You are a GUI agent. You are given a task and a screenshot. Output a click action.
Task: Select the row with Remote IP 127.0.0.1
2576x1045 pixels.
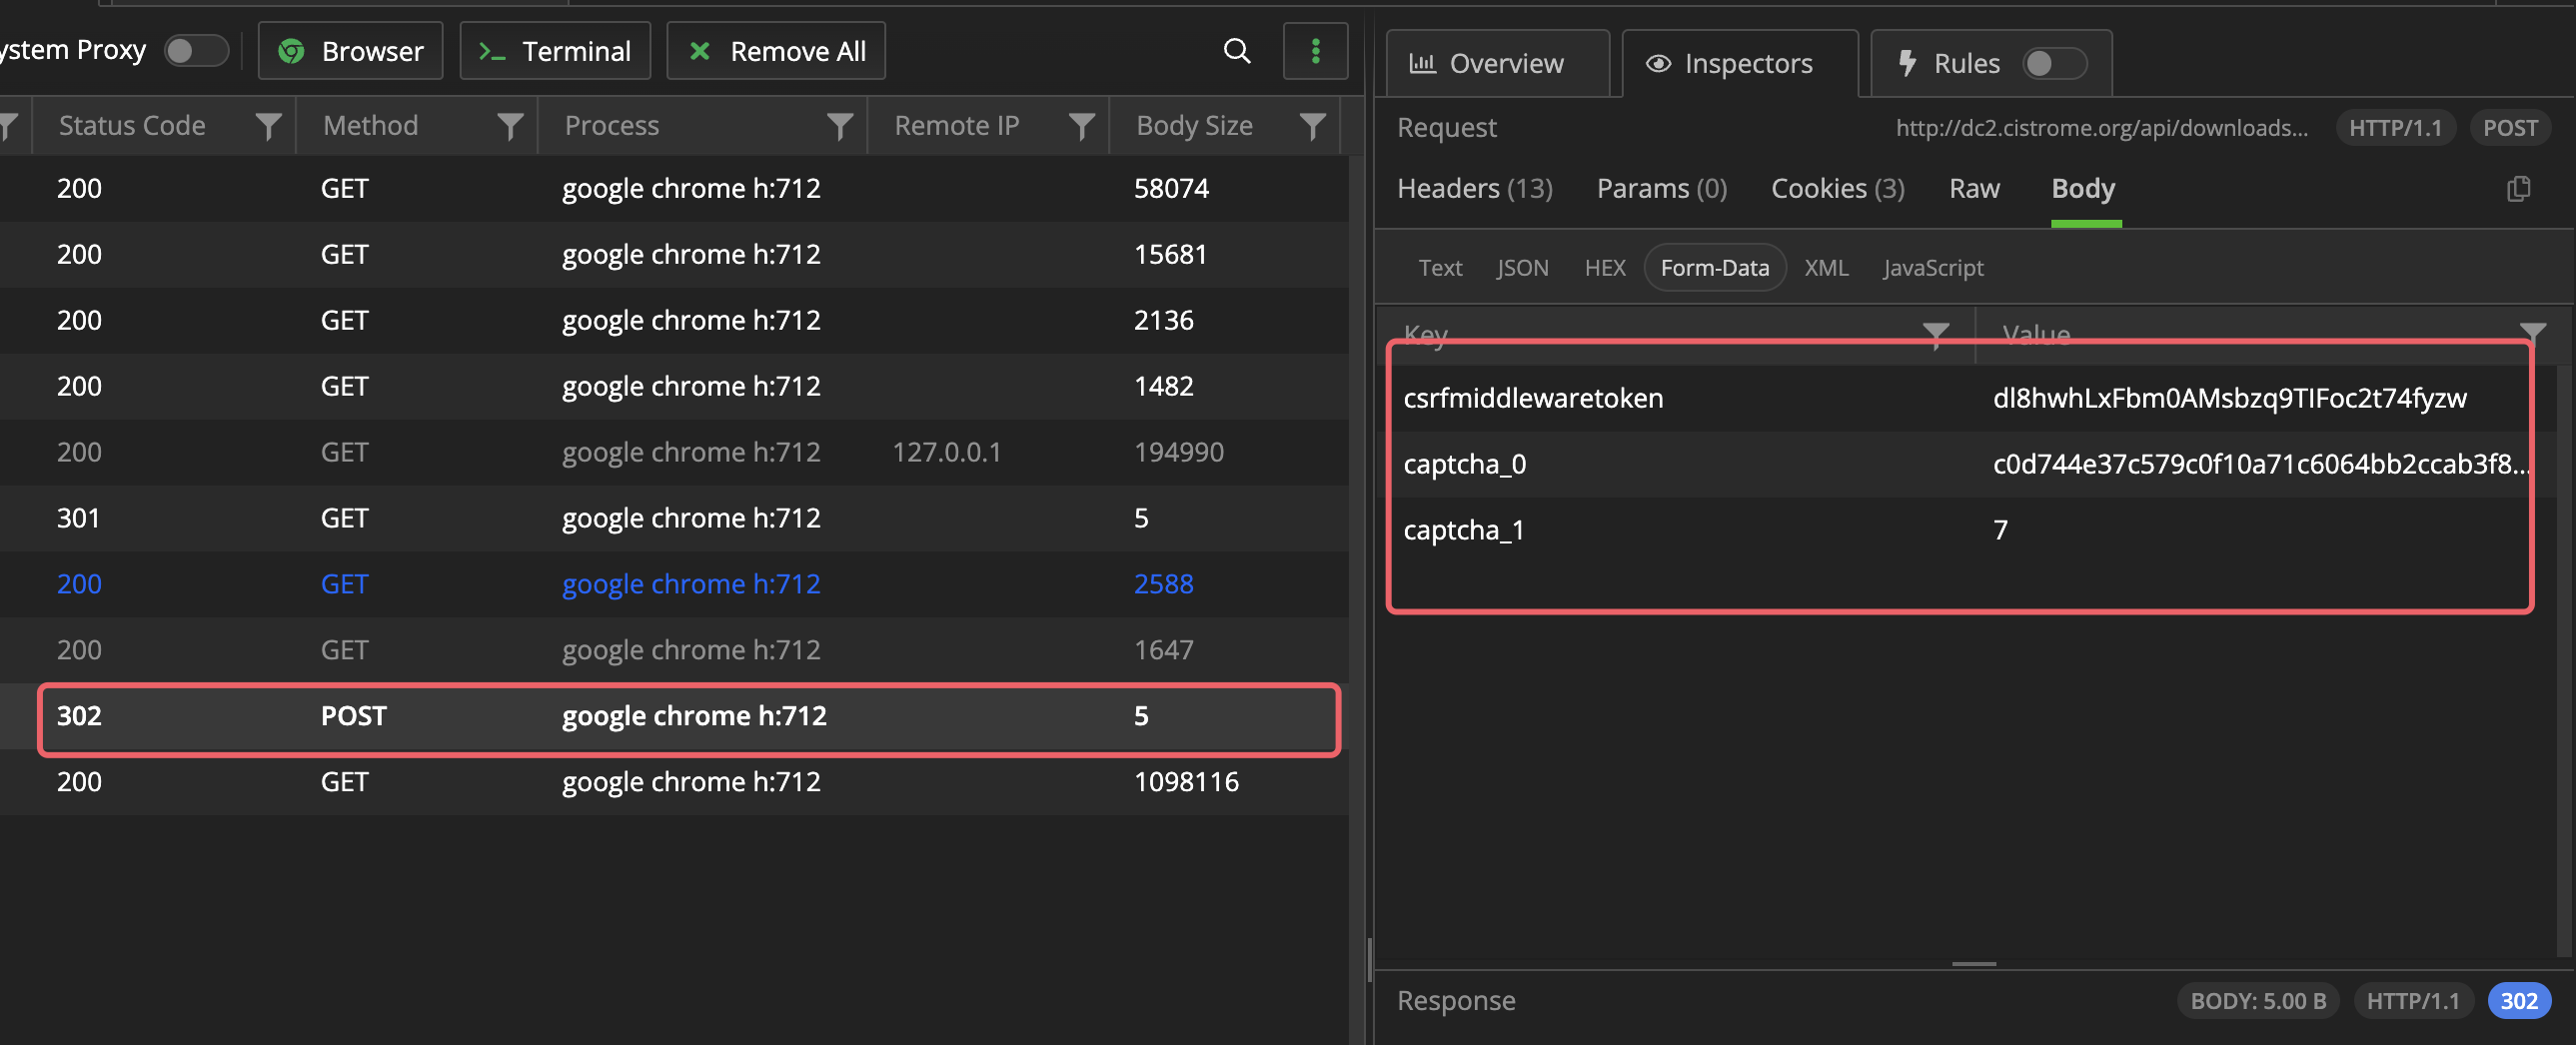pos(674,452)
